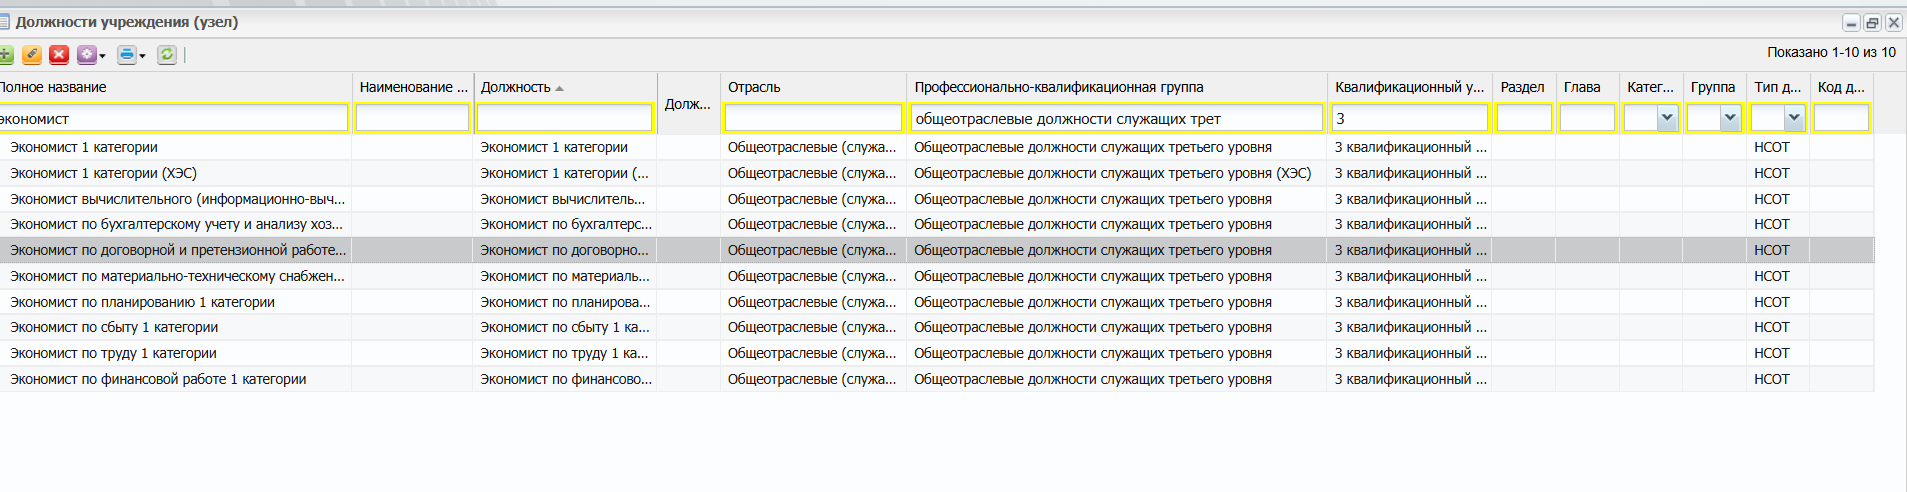Expand the Группа filter dropdown
1907x492 pixels.
tap(1730, 118)
